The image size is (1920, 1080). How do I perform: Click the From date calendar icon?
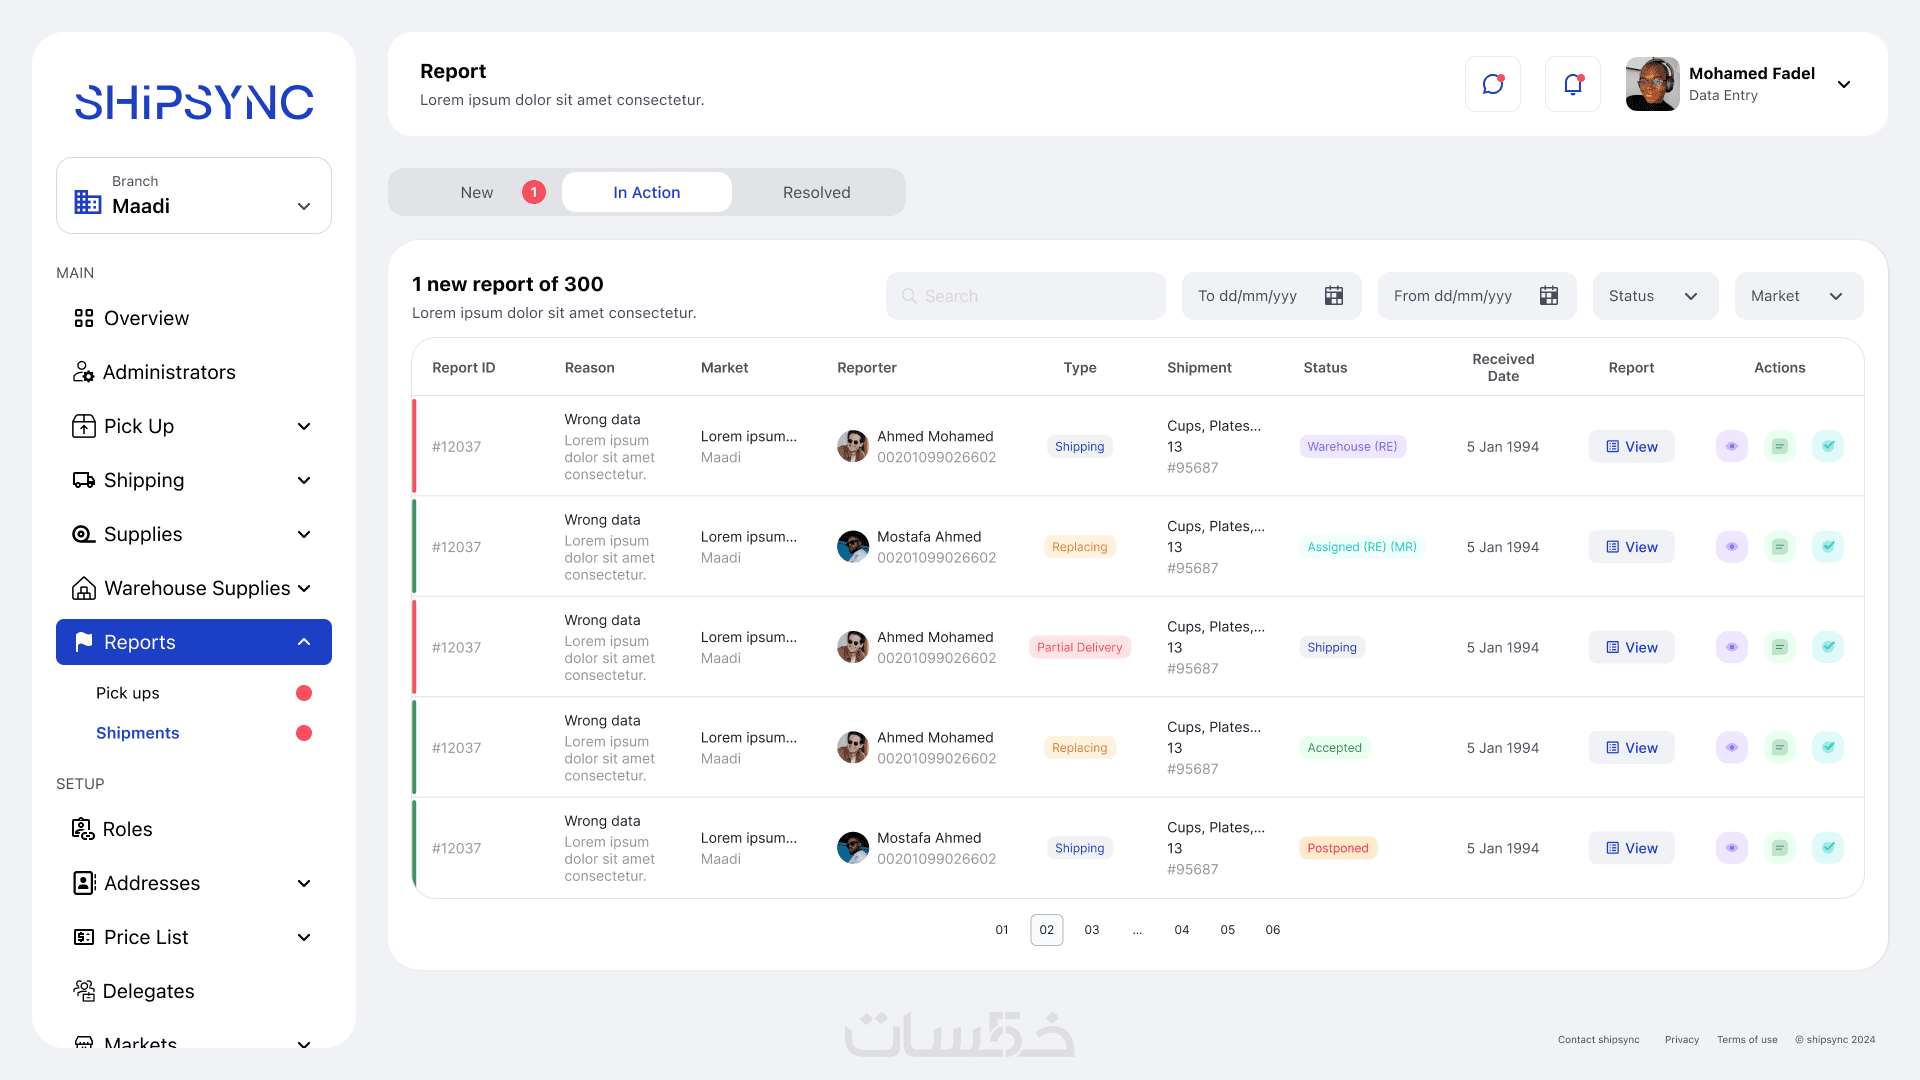click(1548, 296)
